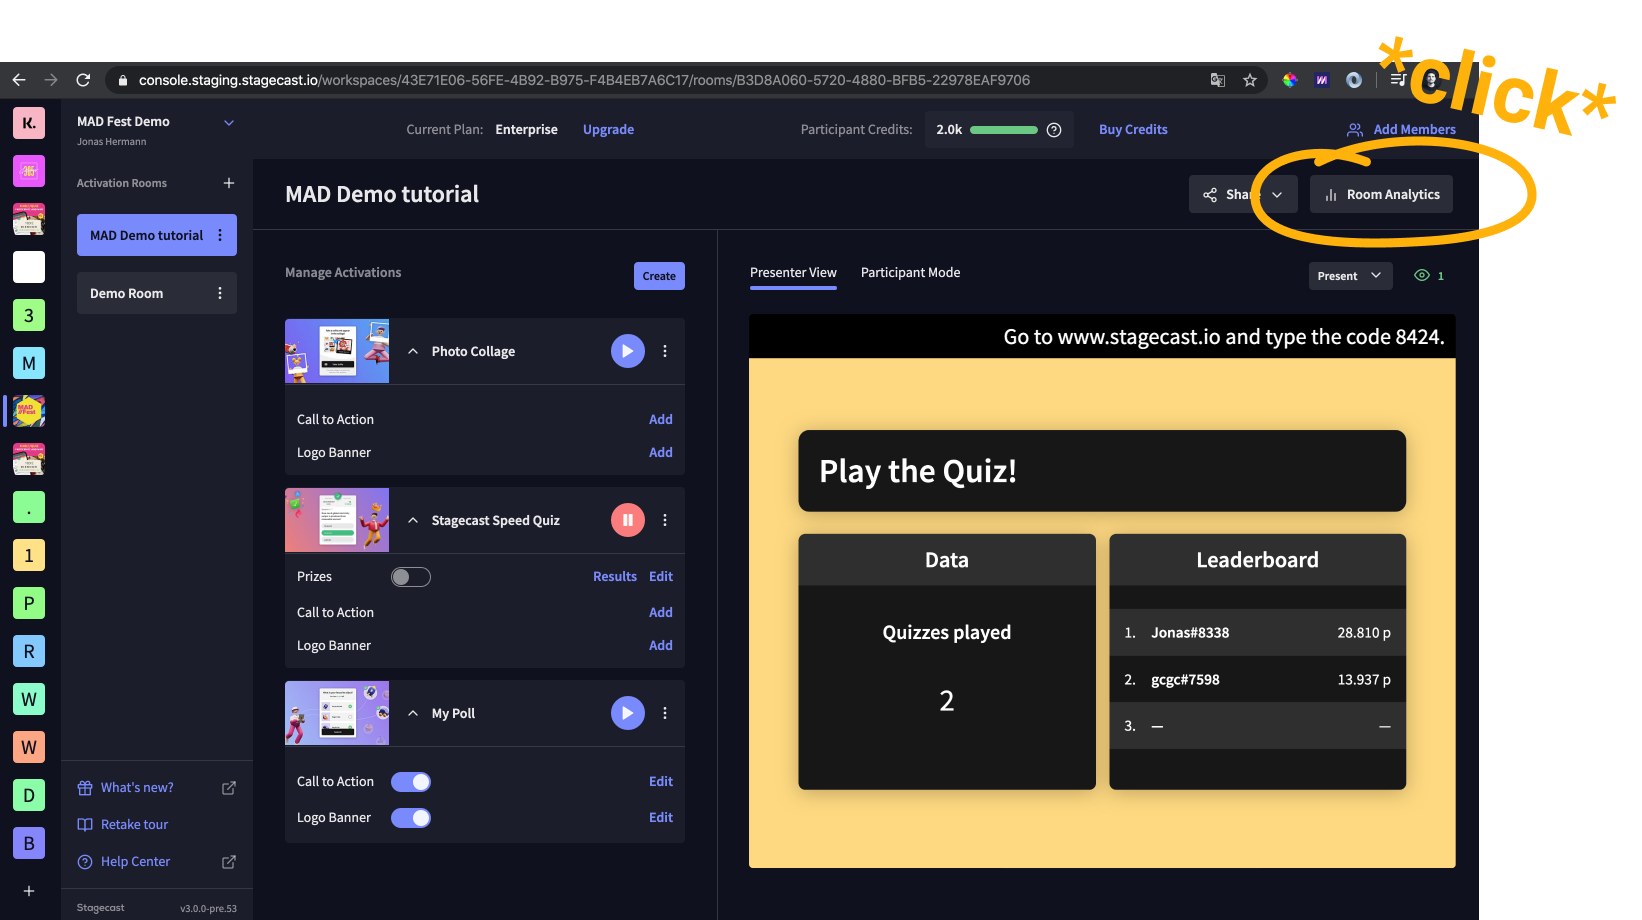Select the MAD Demo tutorial room
1642x920 pixels.
click(146, 235)
